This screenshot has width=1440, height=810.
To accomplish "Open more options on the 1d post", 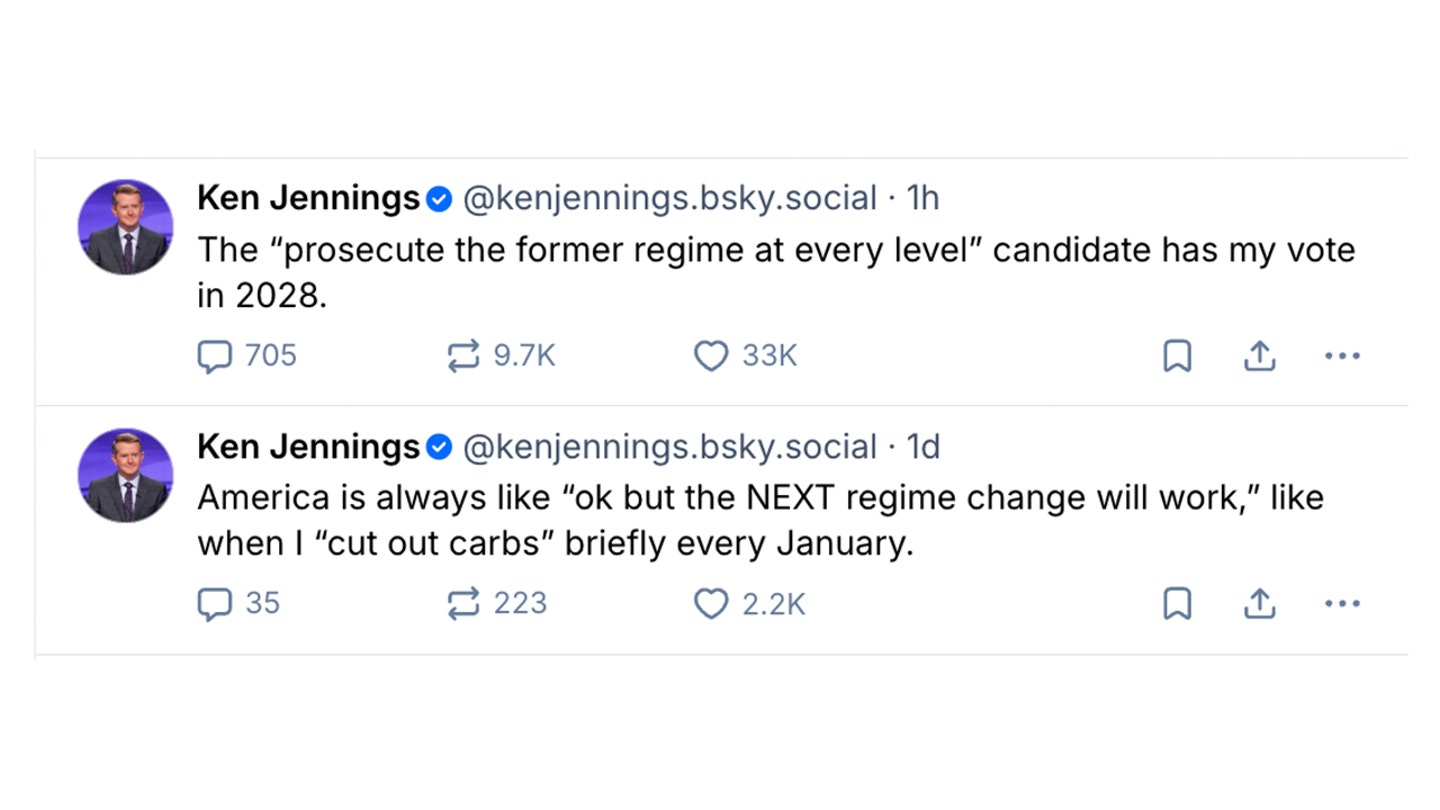I will tap(1341, 604).
